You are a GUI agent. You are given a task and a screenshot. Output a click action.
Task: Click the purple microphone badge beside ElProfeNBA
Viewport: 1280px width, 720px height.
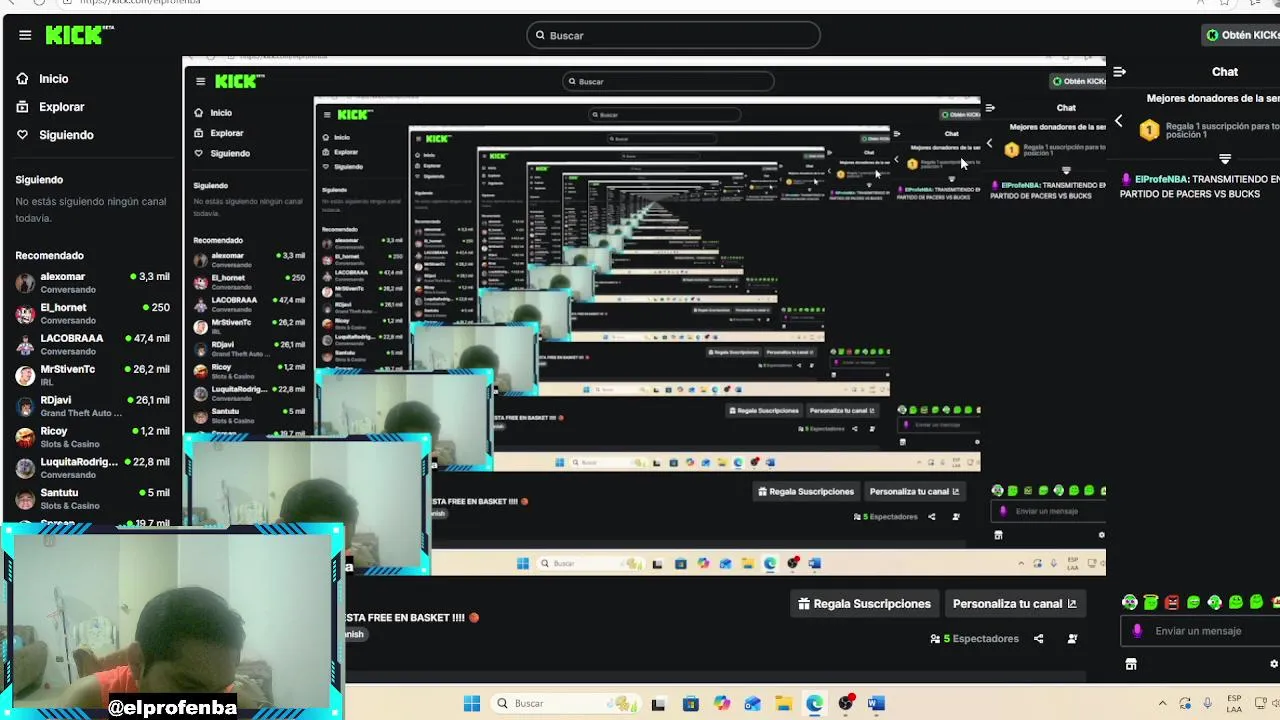pos(1126,180)
